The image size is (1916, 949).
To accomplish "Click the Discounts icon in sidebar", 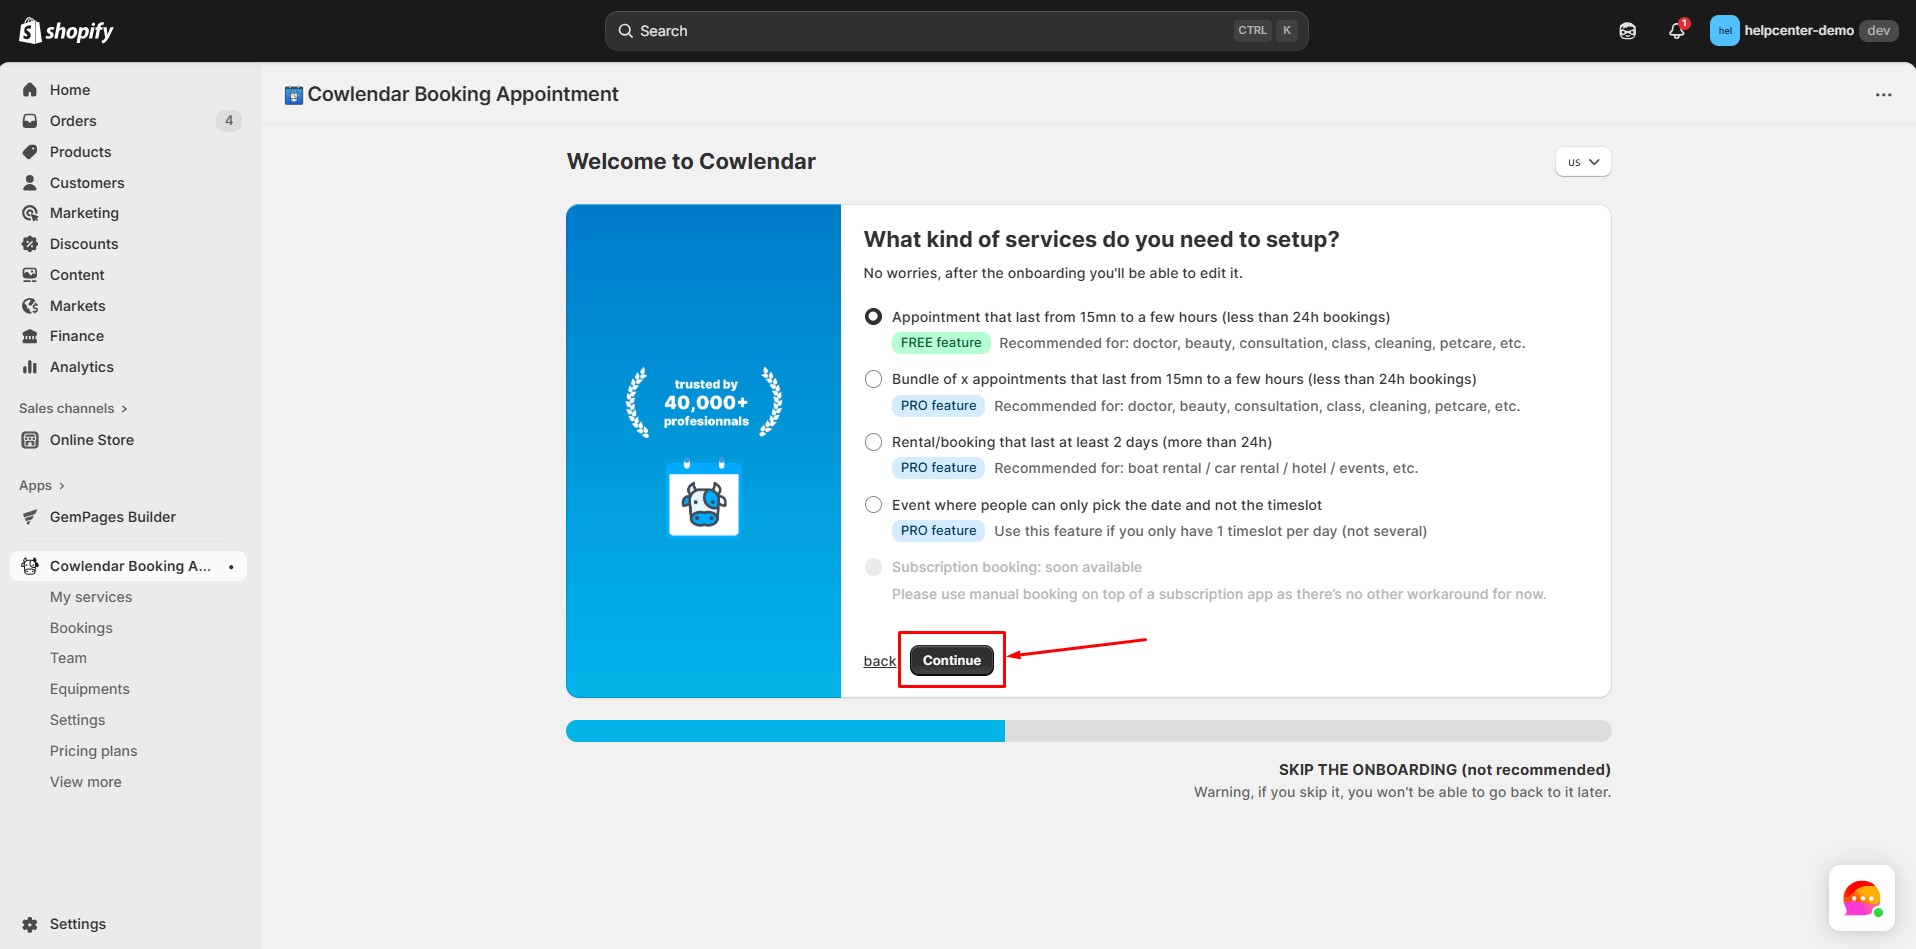I will [x=30, y=244].
